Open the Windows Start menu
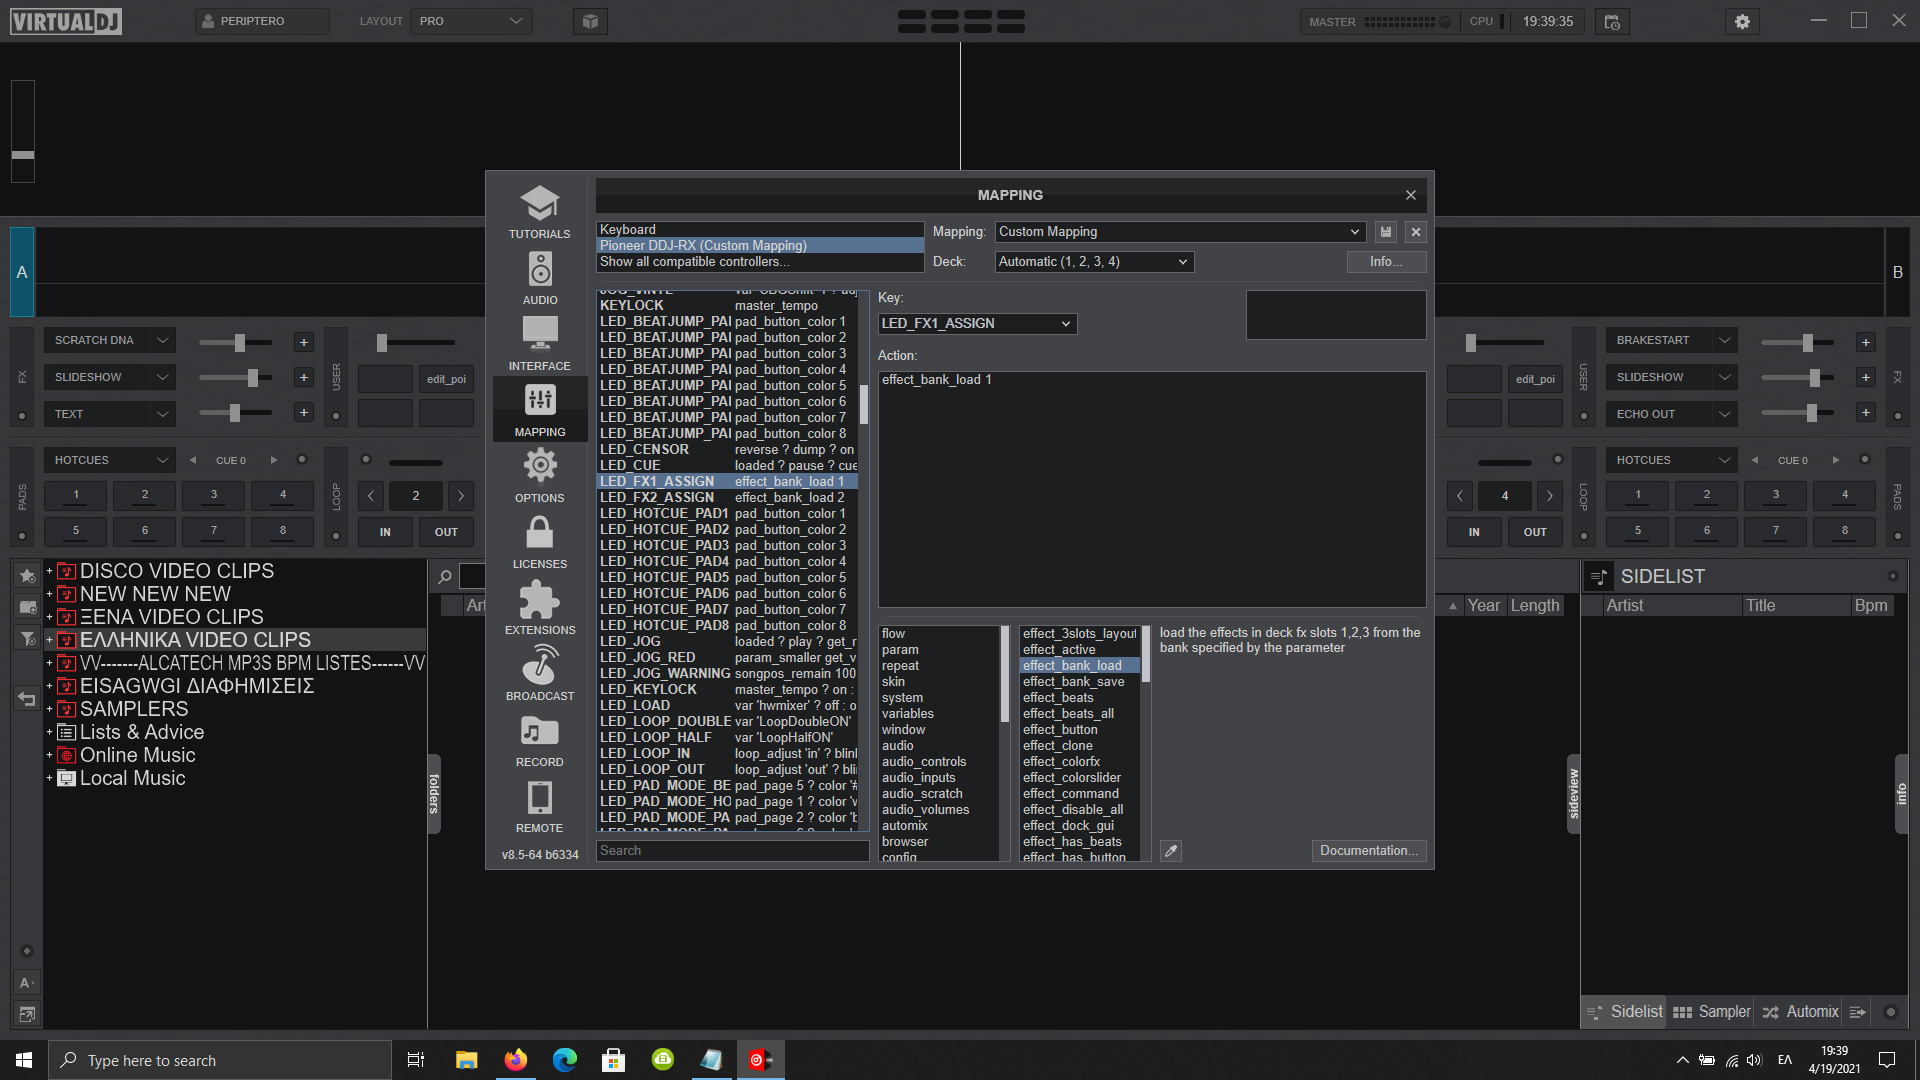The width and height of the screenshot is (1920, 1080). (x=24, y=1060)
